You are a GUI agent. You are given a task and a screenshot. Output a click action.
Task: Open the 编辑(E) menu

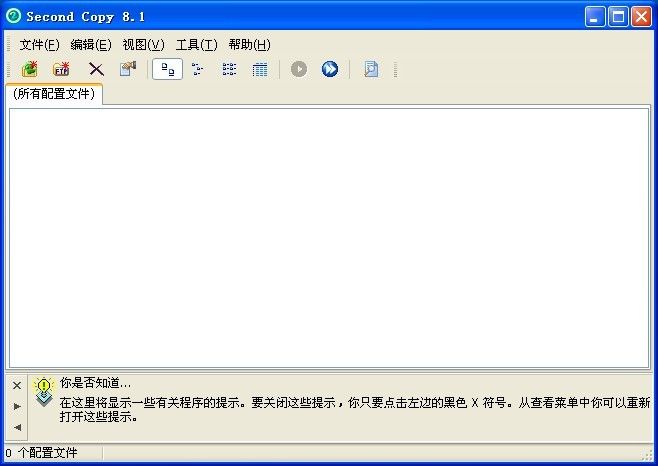point(90,45)
